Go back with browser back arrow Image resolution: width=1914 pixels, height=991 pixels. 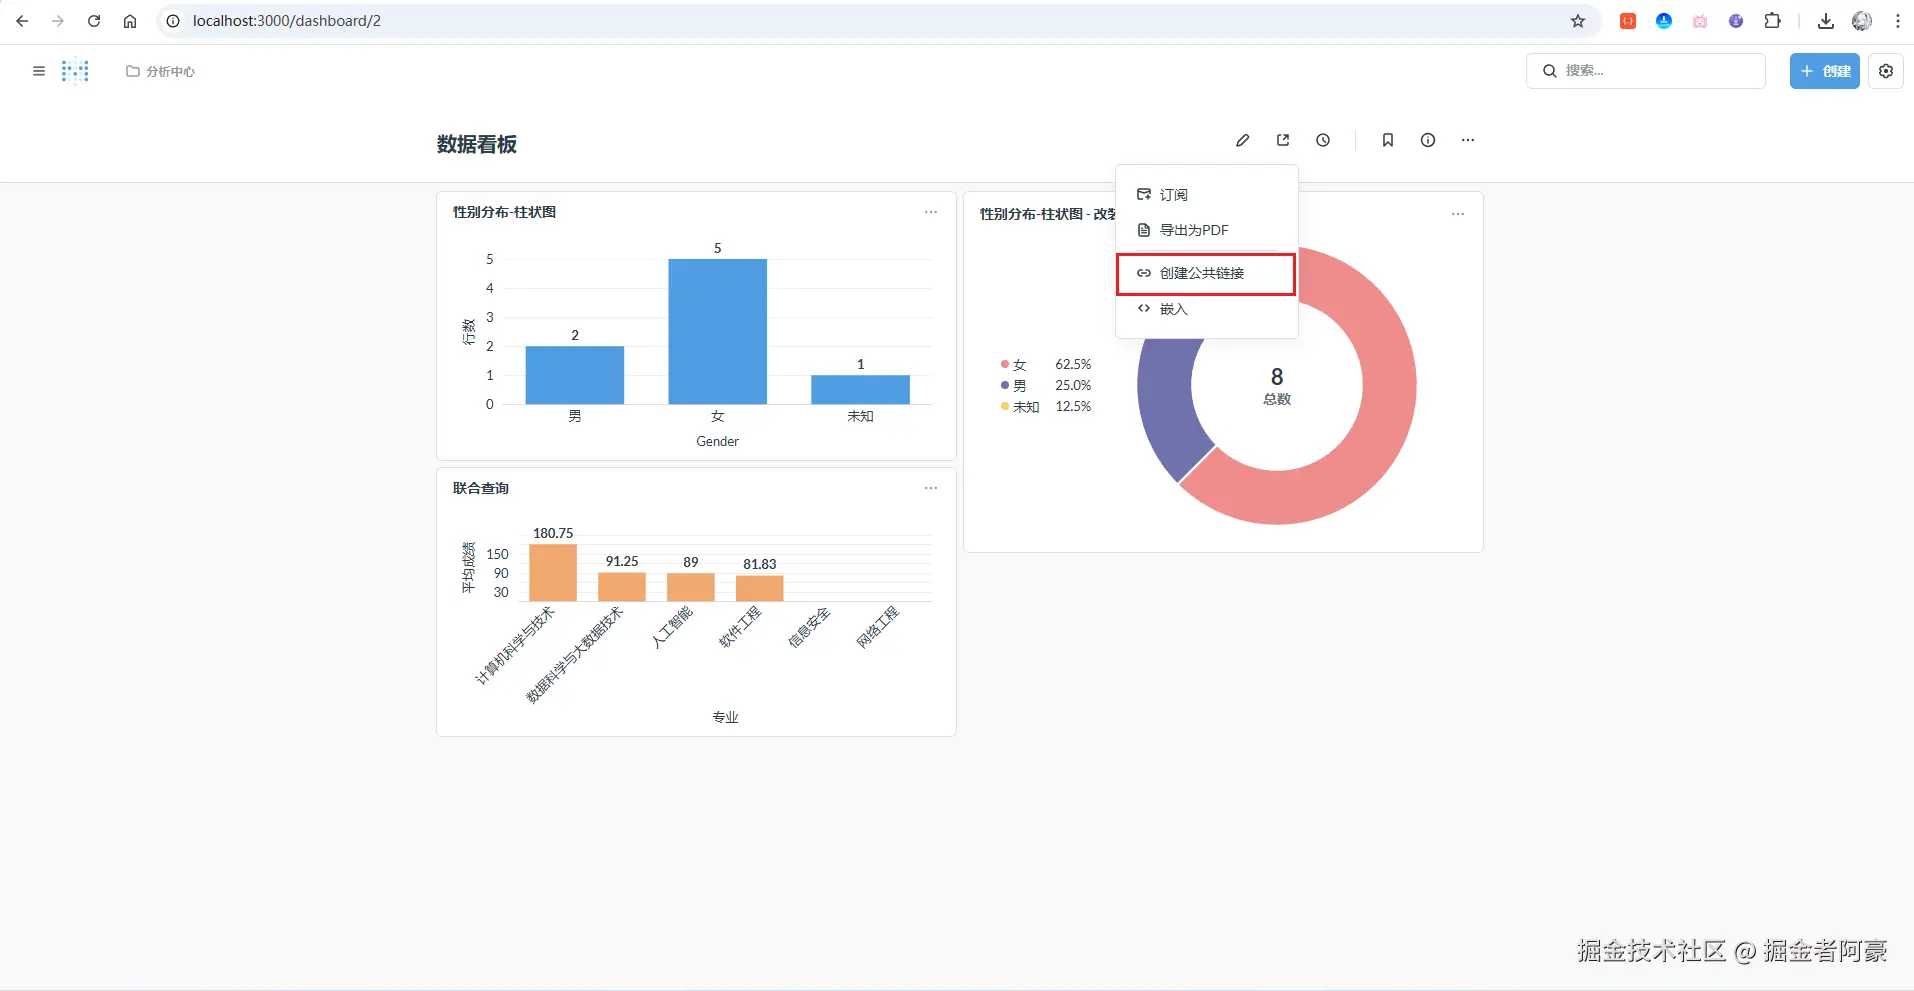point(22,21)
